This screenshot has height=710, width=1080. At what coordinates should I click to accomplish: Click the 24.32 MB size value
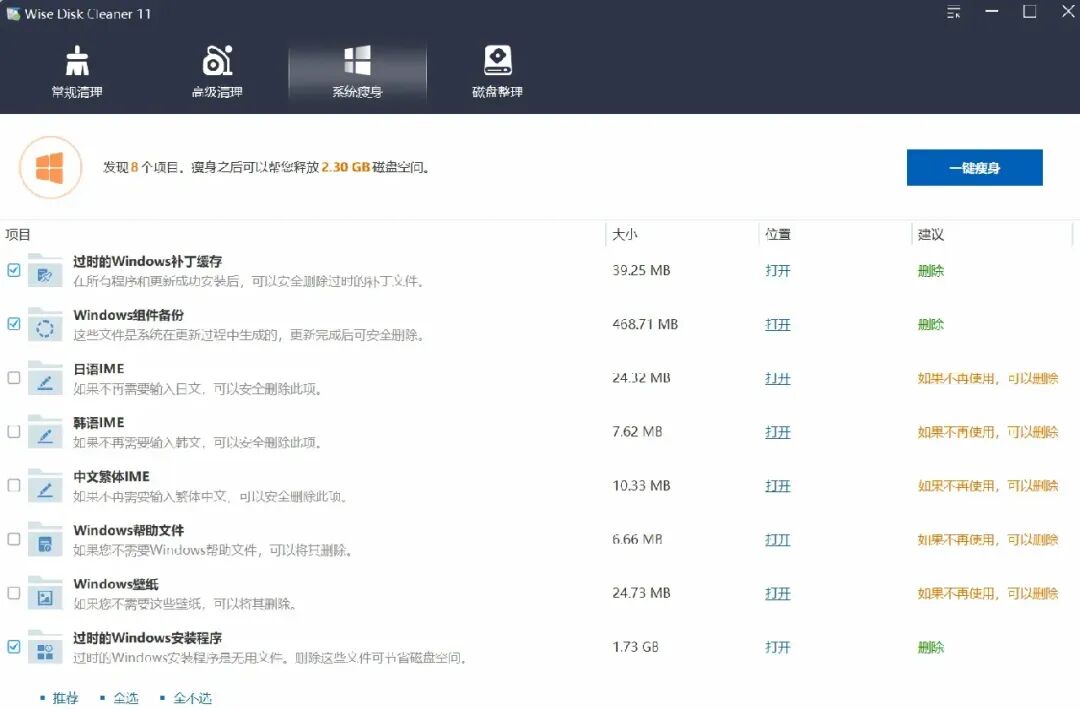coord(641,378)
